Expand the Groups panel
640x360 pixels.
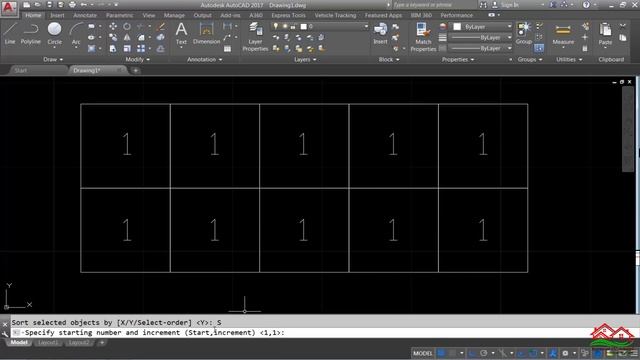pos(530,60)
